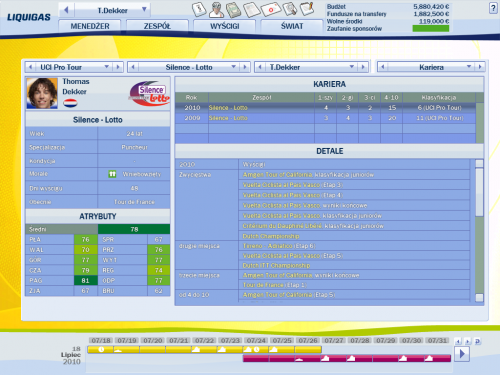Select the magenta 07/27 race stage
The width and height of the screenshot is (500, 375).
[x=334, y=359]
